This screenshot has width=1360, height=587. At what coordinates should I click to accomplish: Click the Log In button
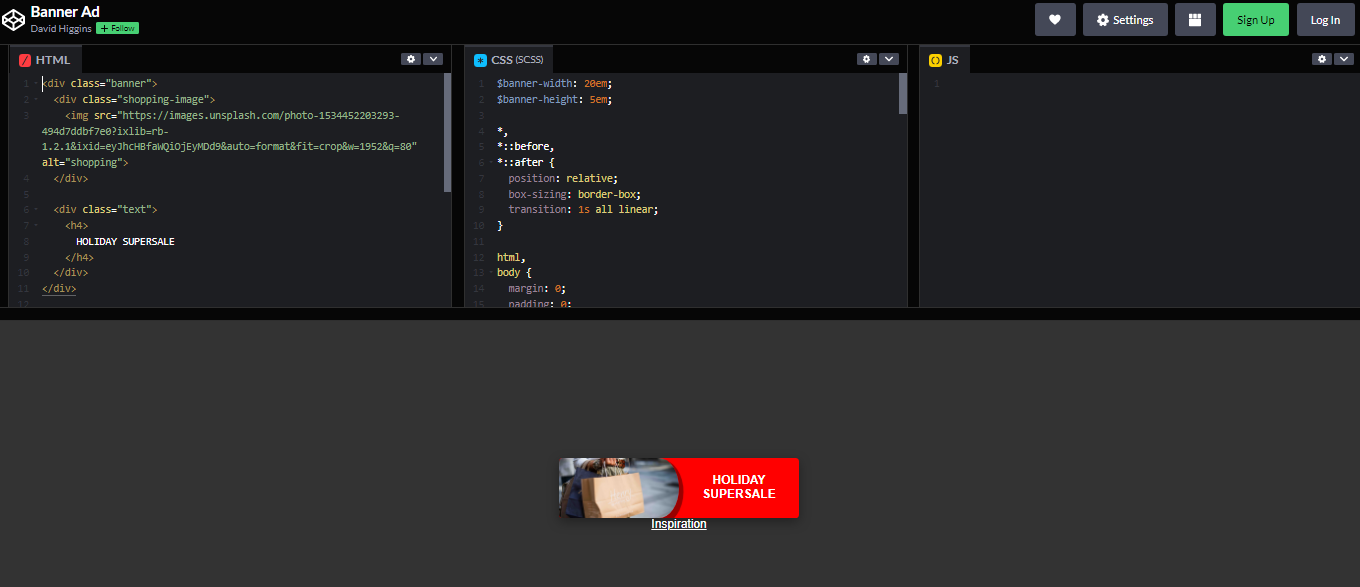pyautogui.click(x=1325, y=18)
